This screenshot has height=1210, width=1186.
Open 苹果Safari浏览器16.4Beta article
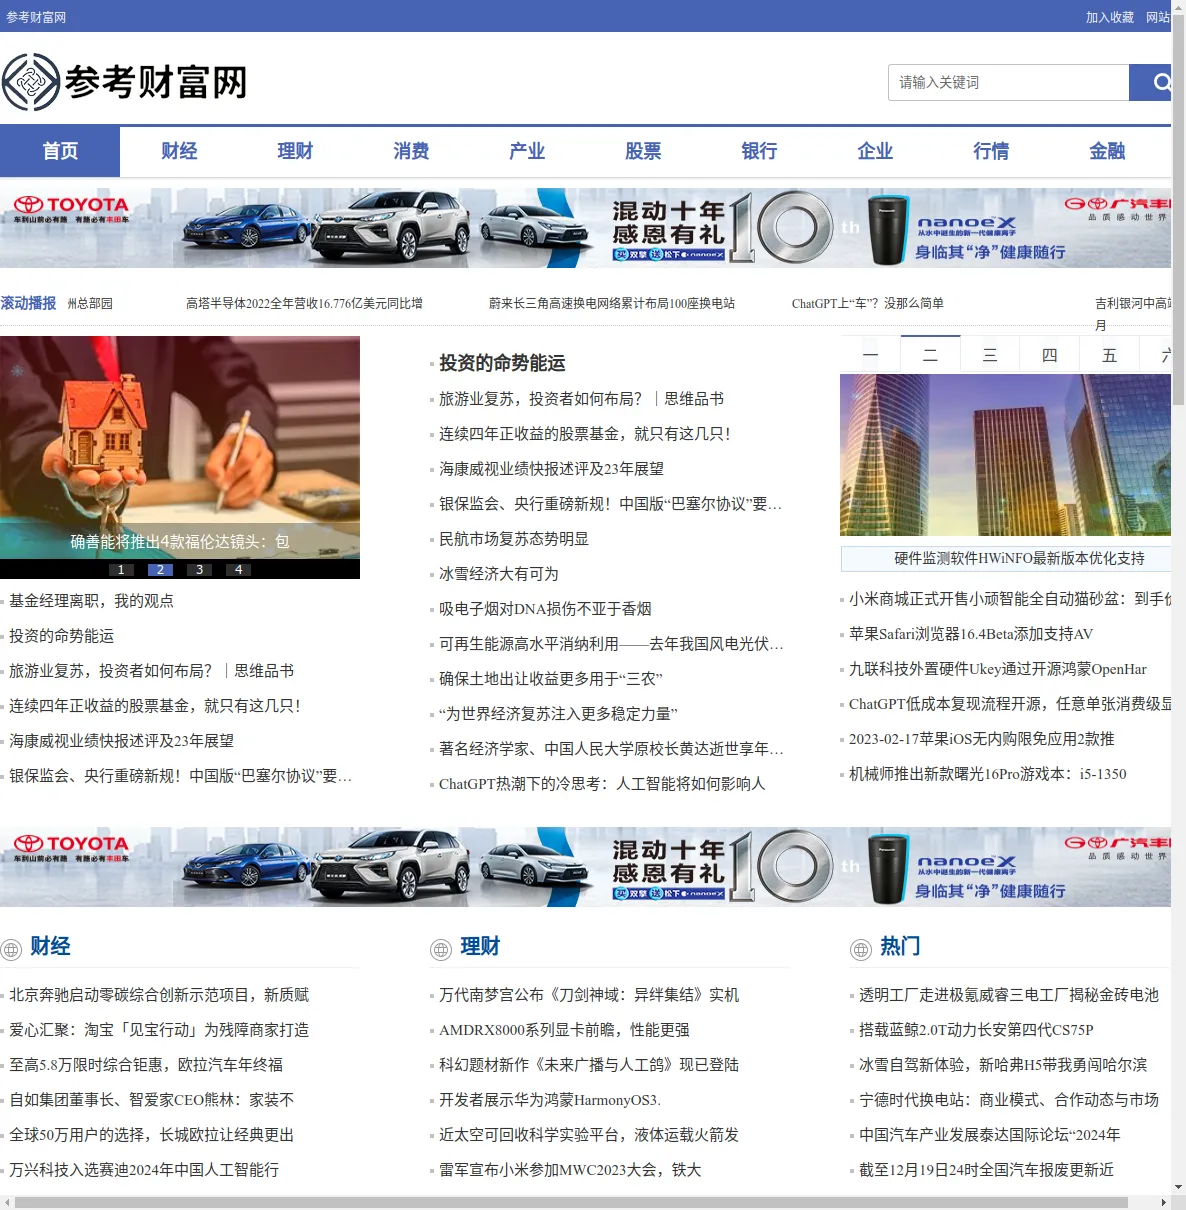coord(971,634)
